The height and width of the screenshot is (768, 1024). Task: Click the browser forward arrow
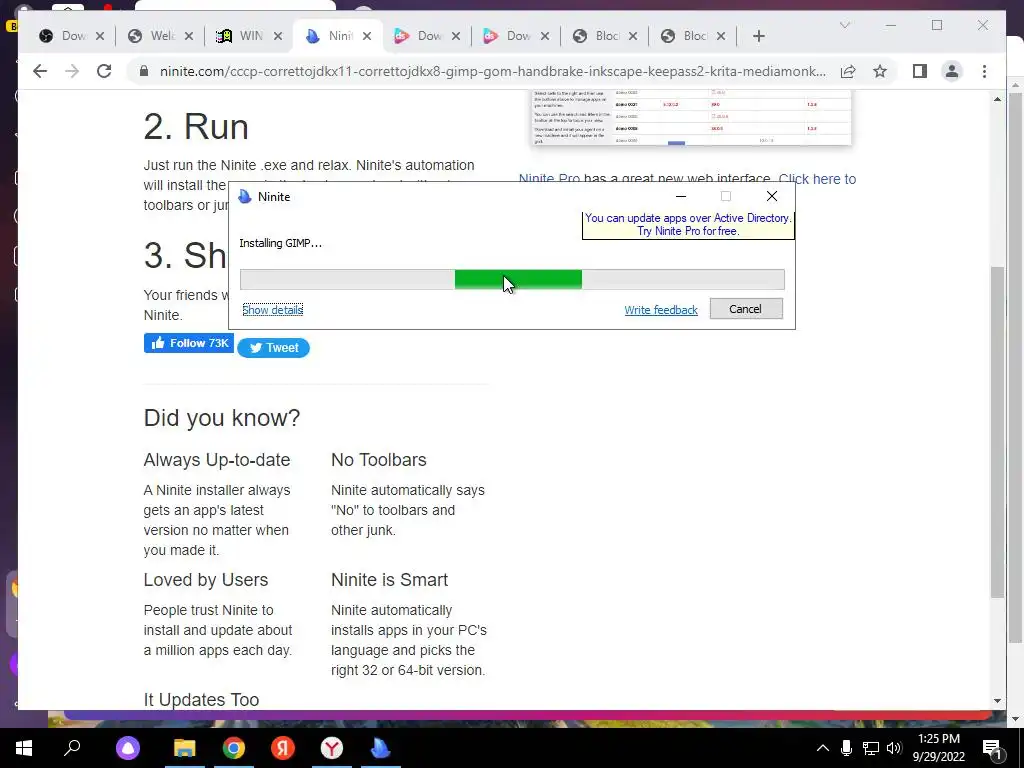(72, 71)
